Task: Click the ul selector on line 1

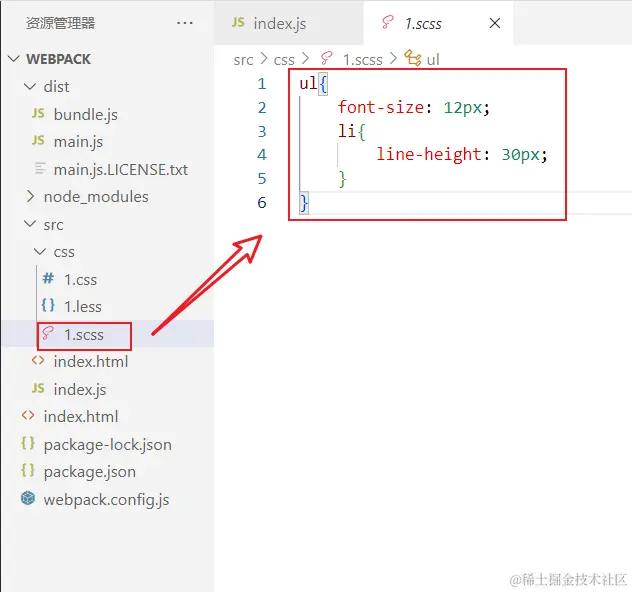Action: [x=308, y=83]
